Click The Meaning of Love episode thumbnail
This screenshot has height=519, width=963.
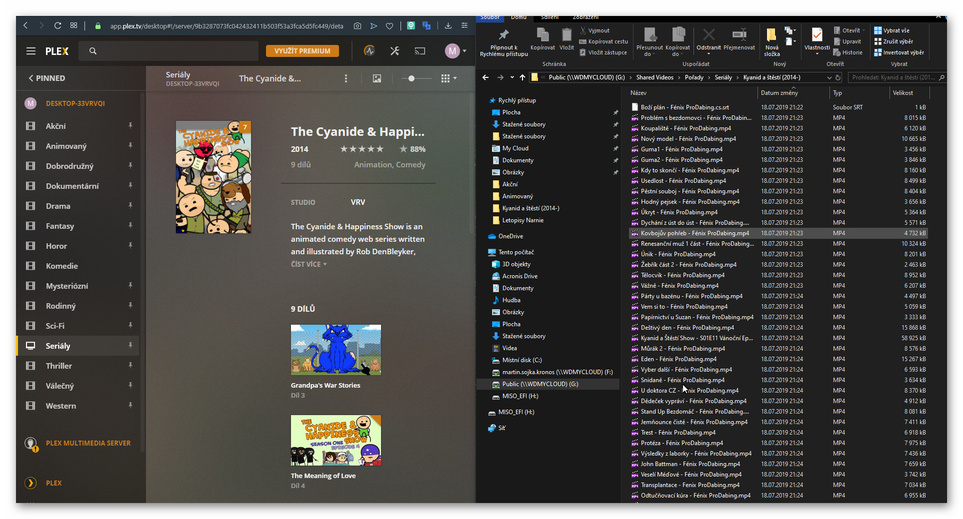click(x=336, y=440)
